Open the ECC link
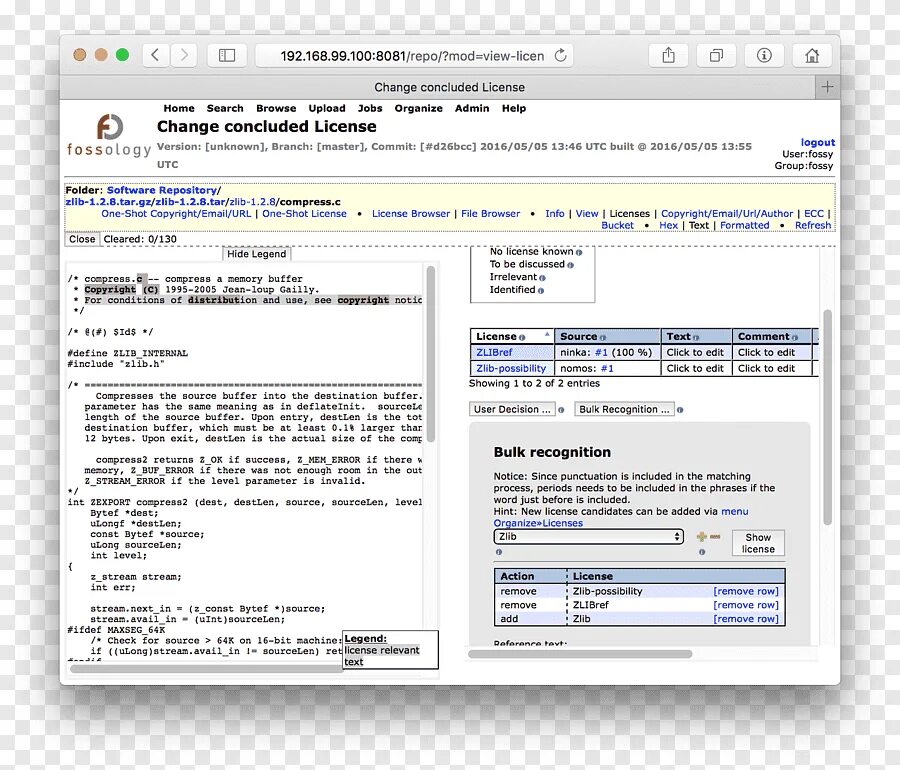The width and height of the screenshot is (900, 770). (814, 213)
